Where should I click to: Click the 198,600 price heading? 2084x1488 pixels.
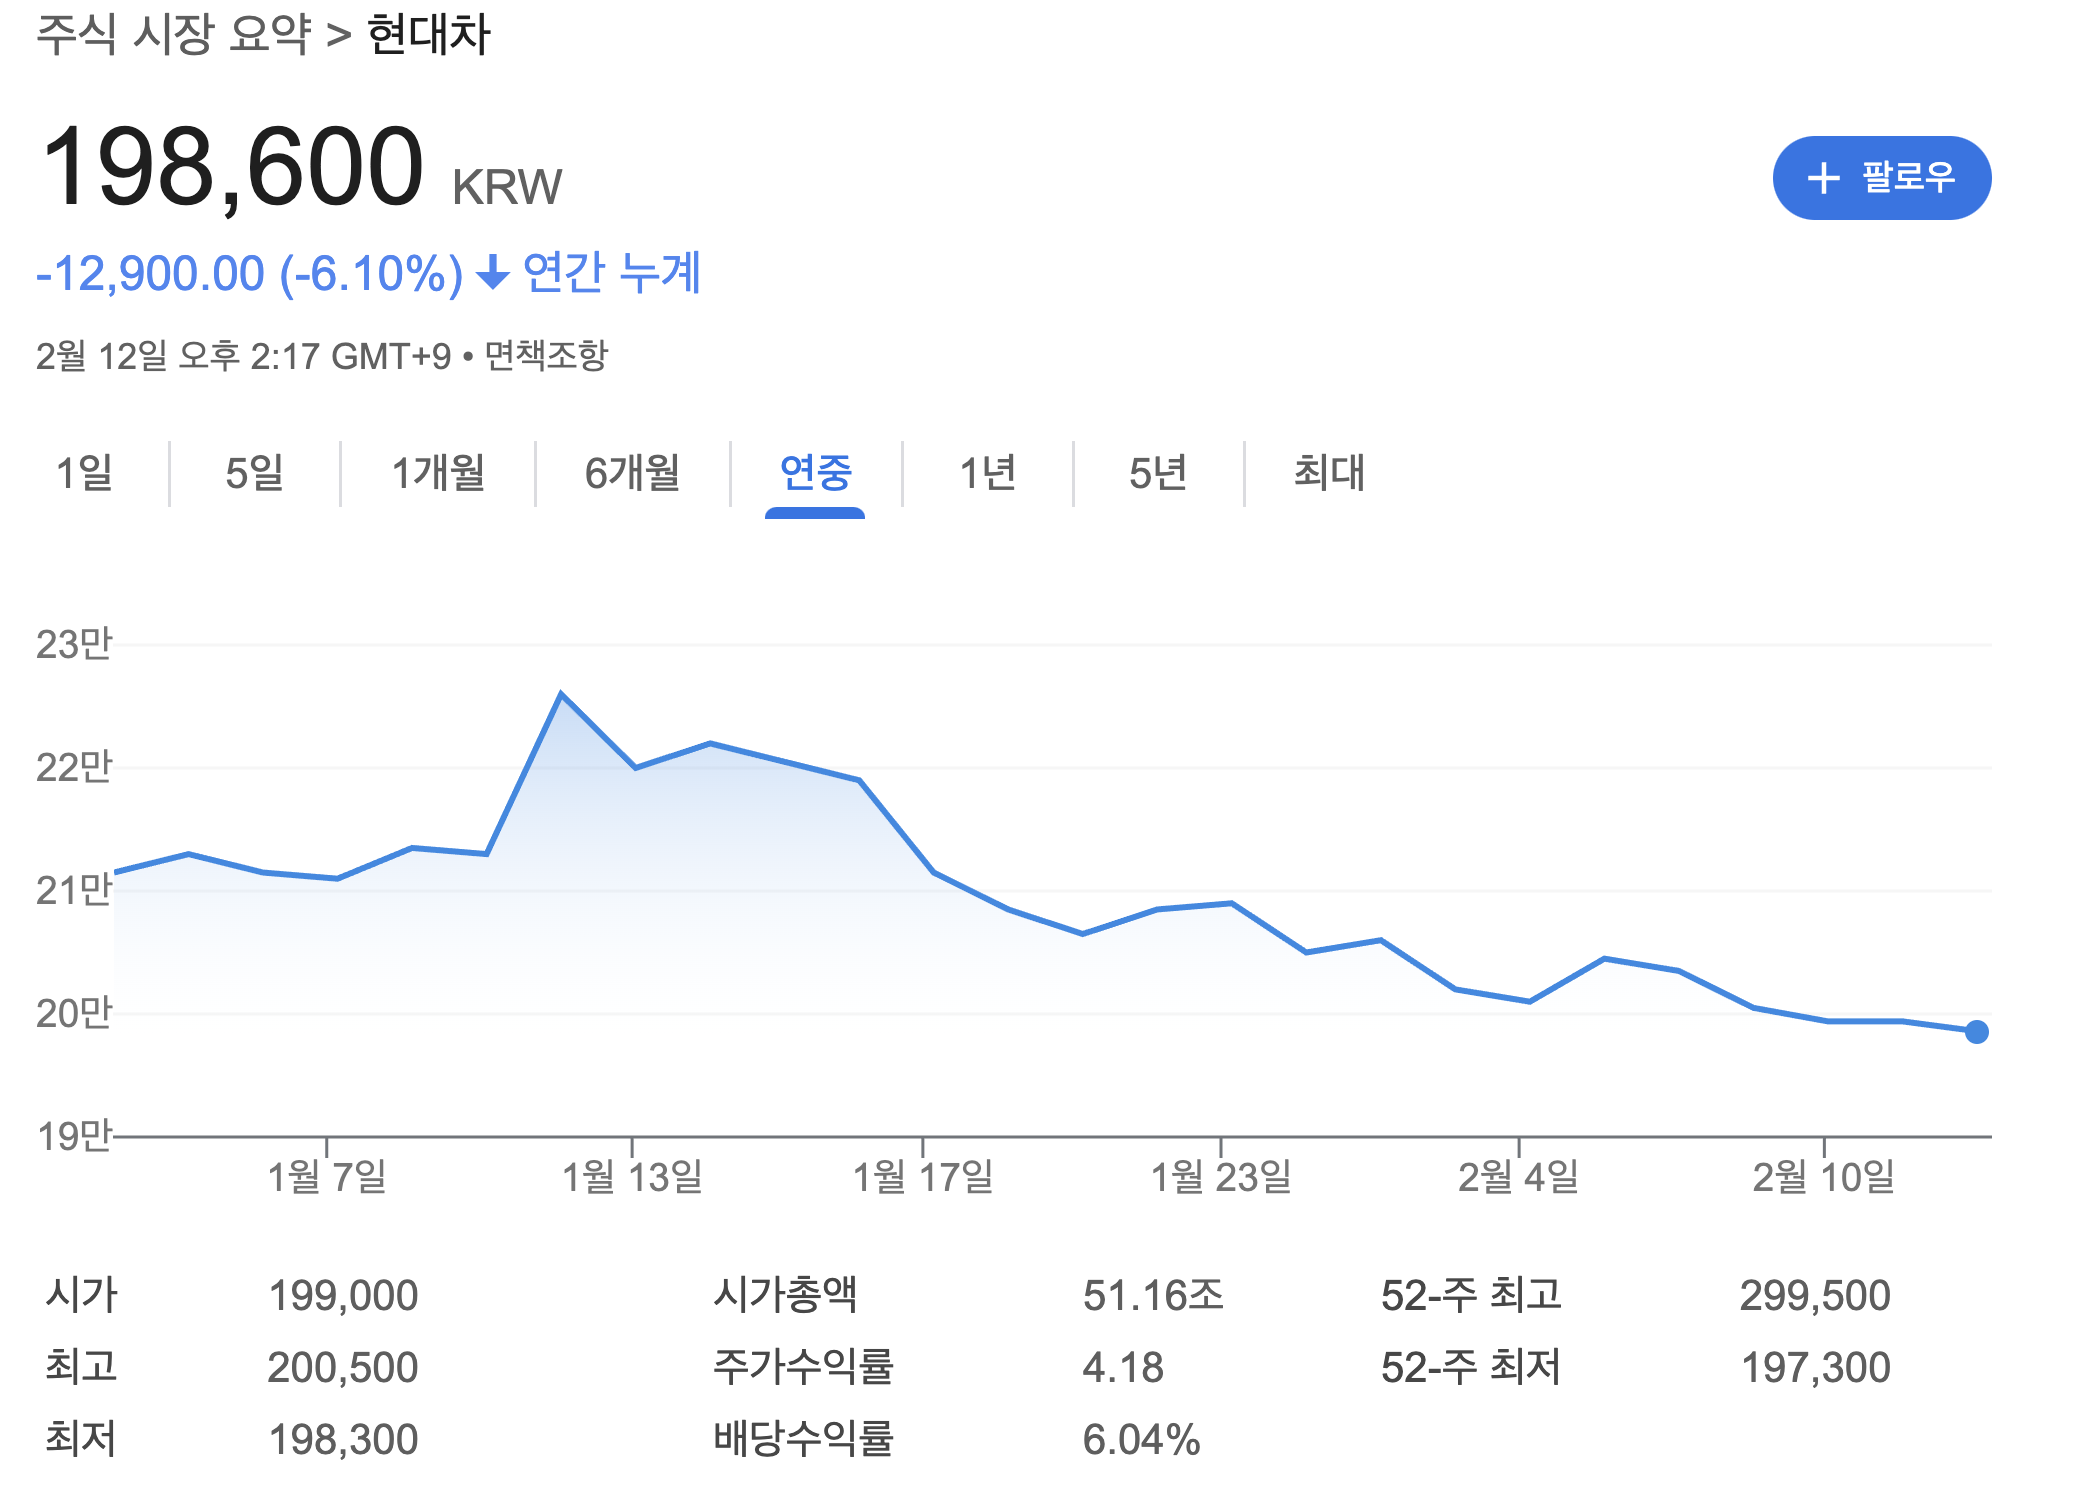click(232, 168)
